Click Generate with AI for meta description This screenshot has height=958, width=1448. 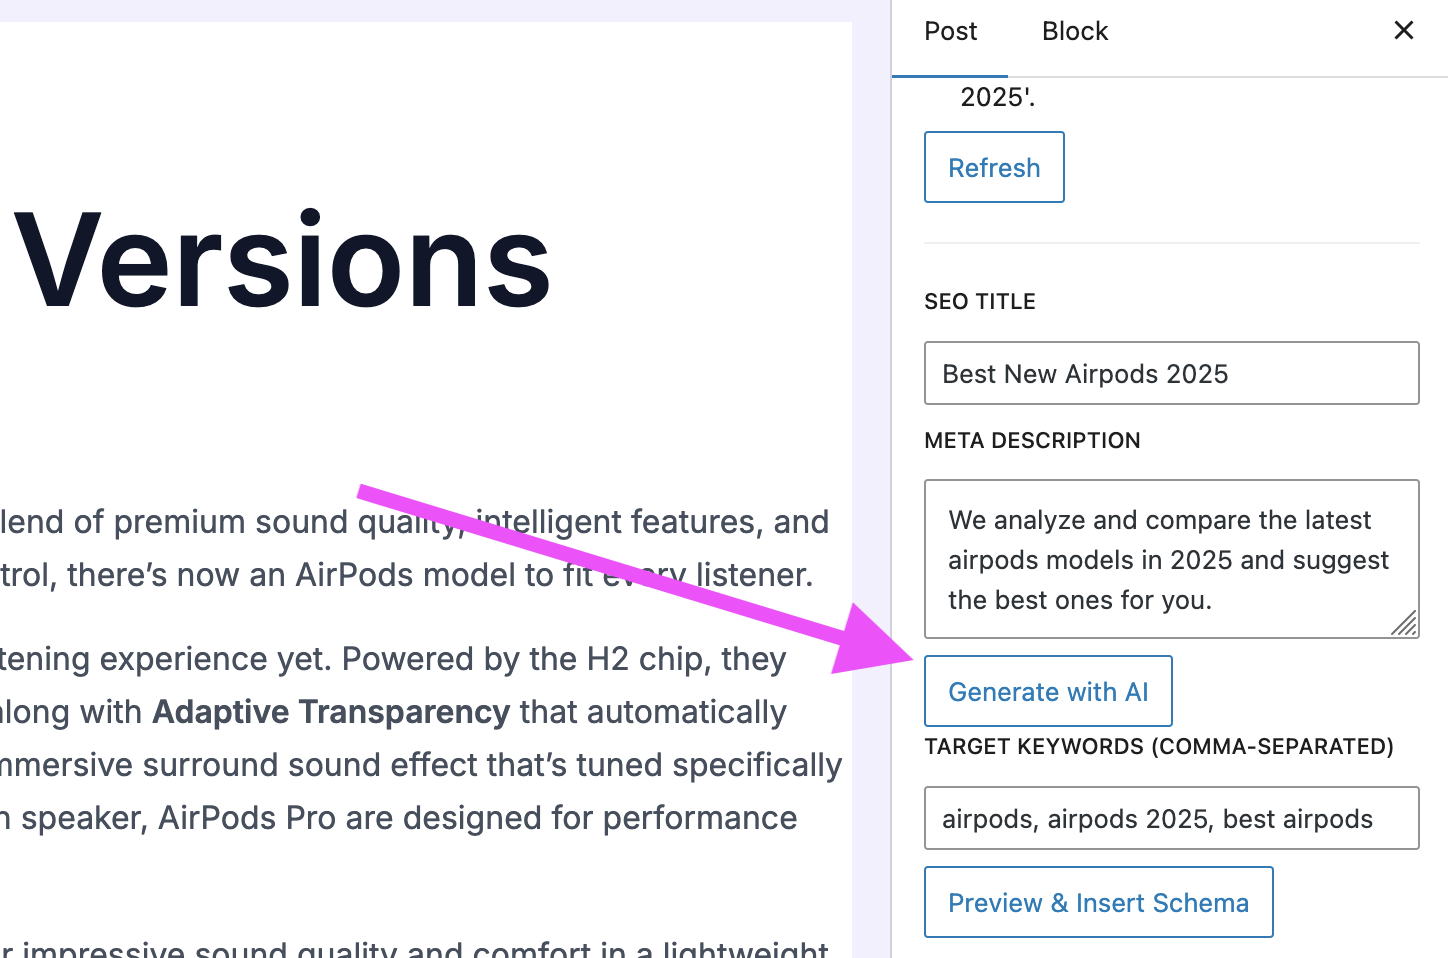click(x=1048, y=691)
